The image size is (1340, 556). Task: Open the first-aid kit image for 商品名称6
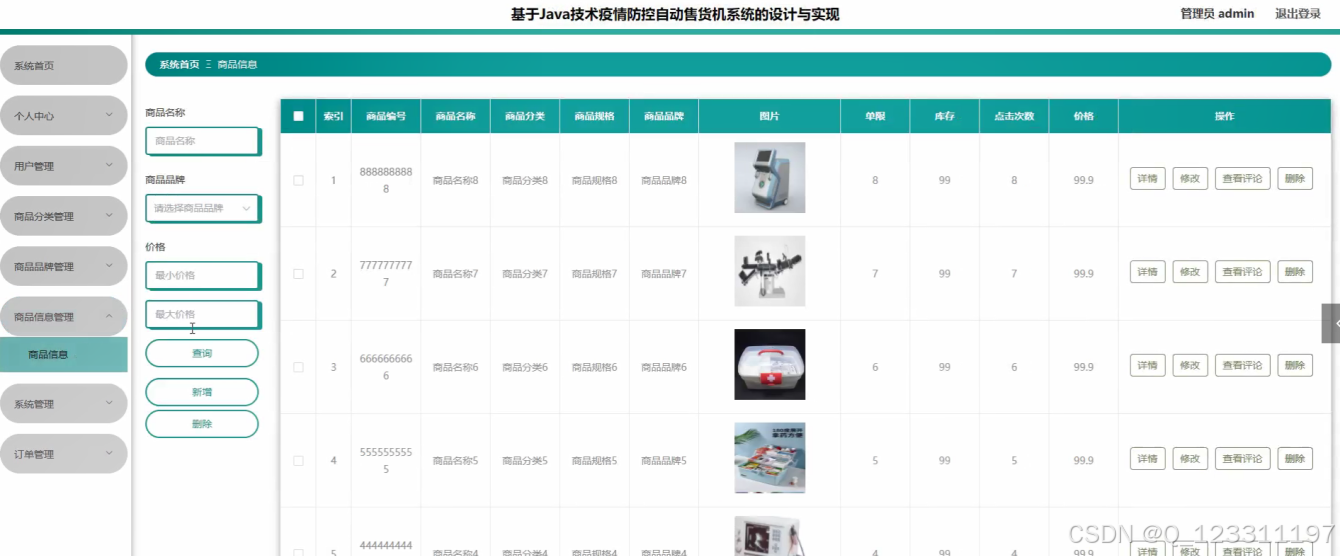pyautogui.click(x=769, y=365)
